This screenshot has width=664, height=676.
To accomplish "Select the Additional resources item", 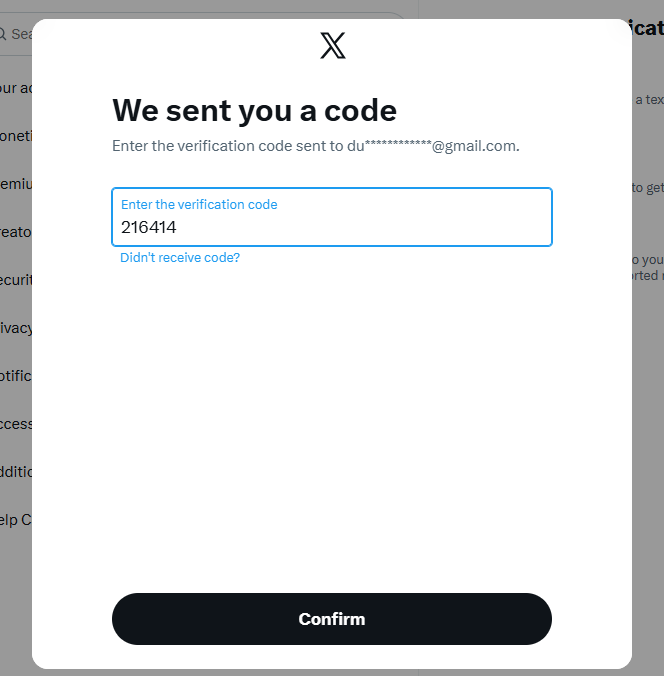I will [15, 472].
